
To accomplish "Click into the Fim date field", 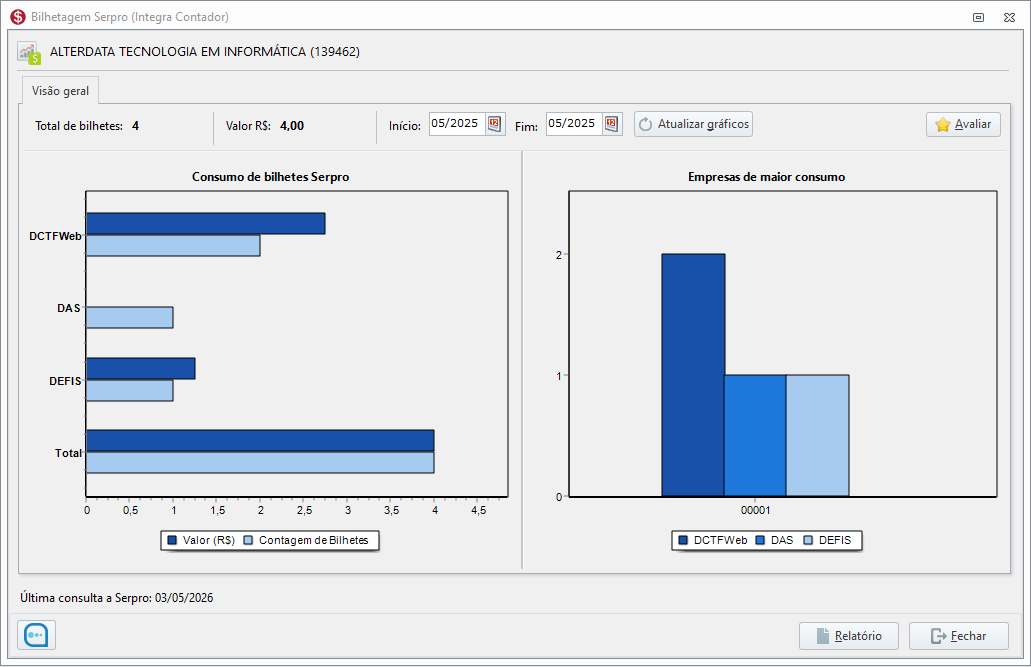I will [x=573, y=124].
